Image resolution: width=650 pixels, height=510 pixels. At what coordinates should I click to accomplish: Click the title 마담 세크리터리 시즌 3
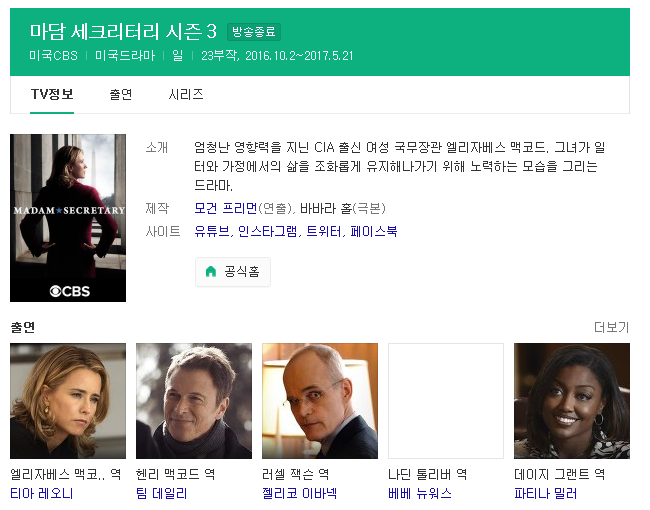click(x=123, y=32)
